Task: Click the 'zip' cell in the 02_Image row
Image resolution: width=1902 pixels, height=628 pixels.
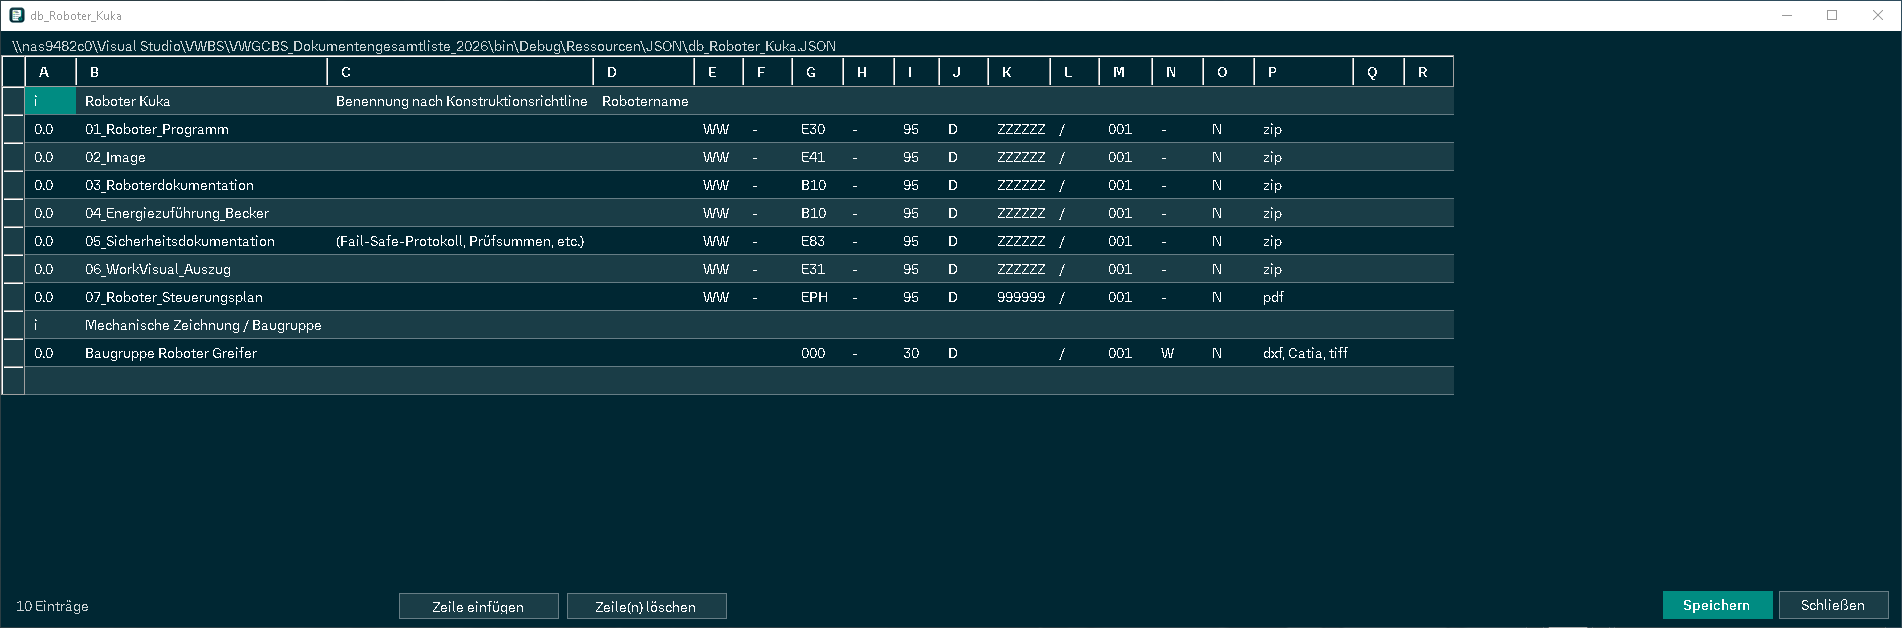Action: click(1303, 157)
